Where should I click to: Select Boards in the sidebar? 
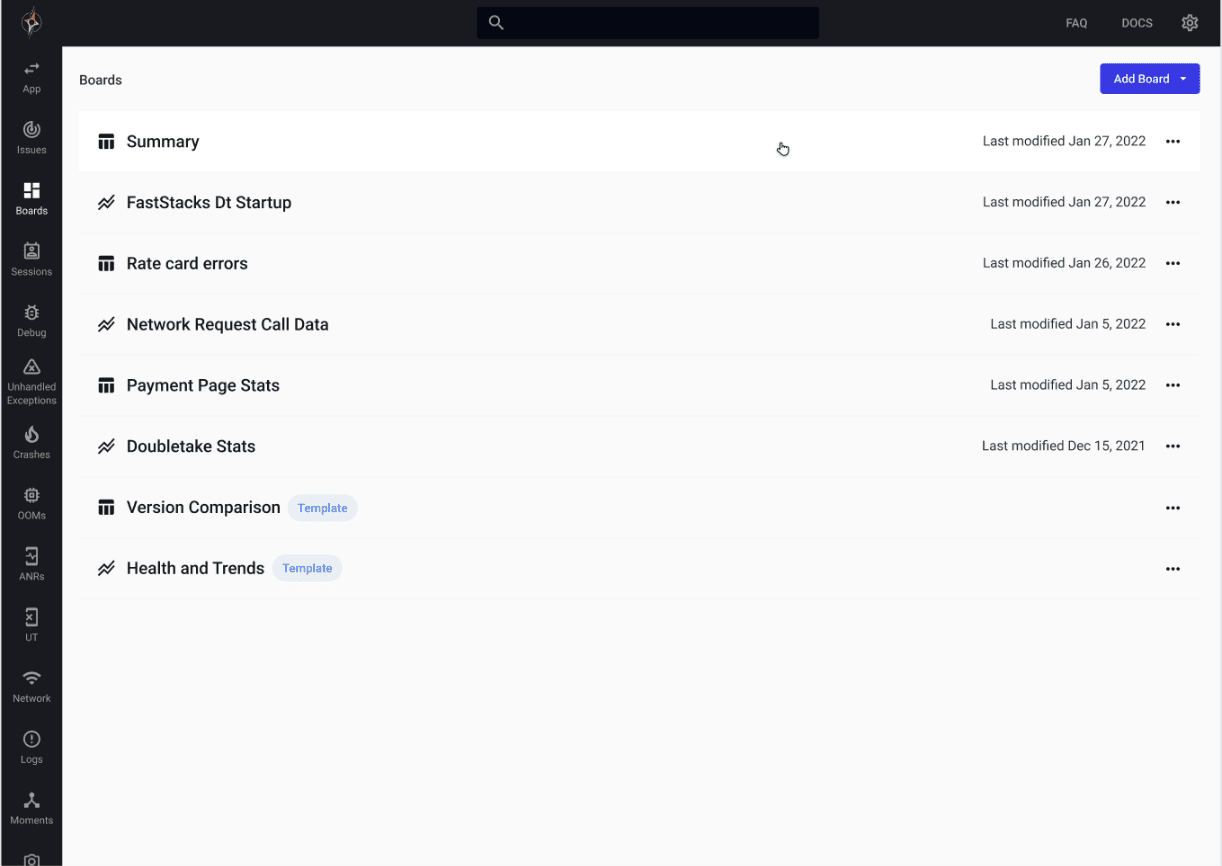click(x=32, y=199)
